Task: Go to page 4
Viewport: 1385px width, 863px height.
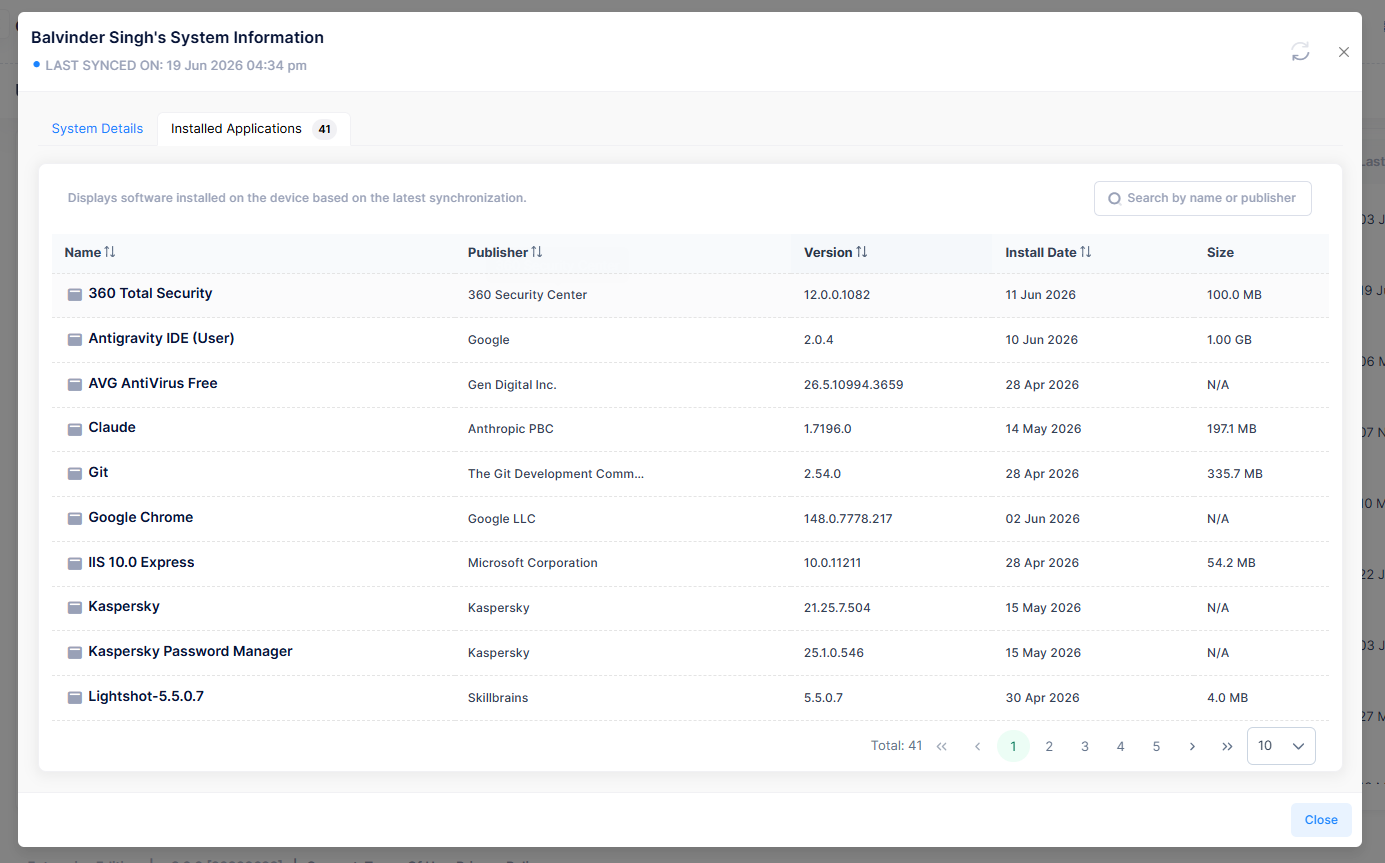Action: click(x=1120, y=746)
